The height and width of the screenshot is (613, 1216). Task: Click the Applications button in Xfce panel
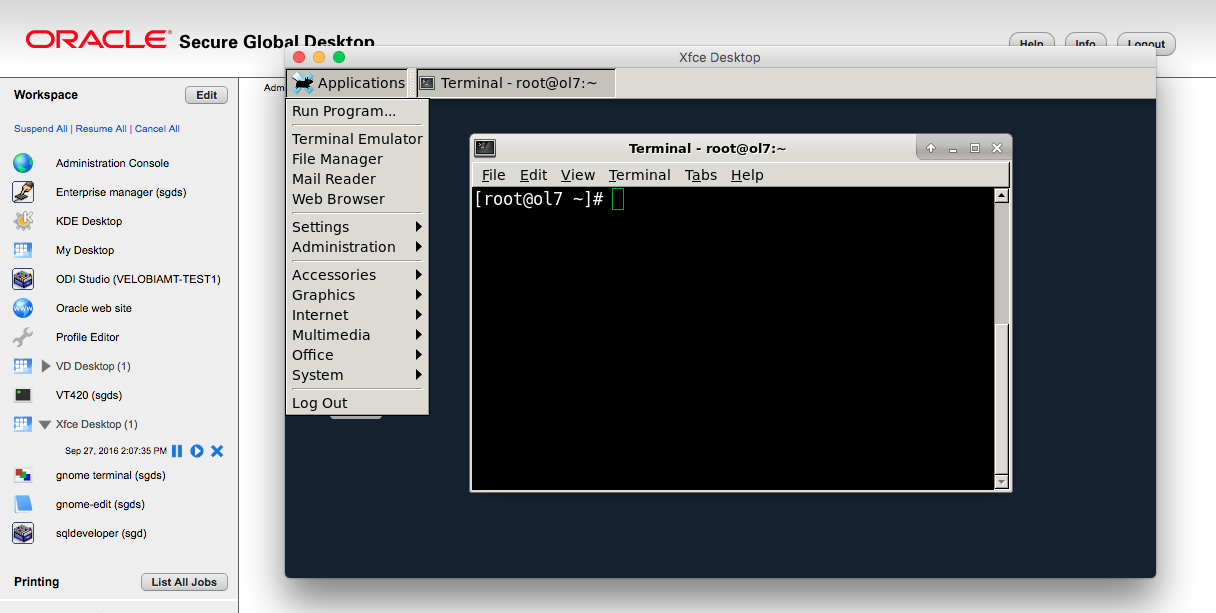click(349, 83)
